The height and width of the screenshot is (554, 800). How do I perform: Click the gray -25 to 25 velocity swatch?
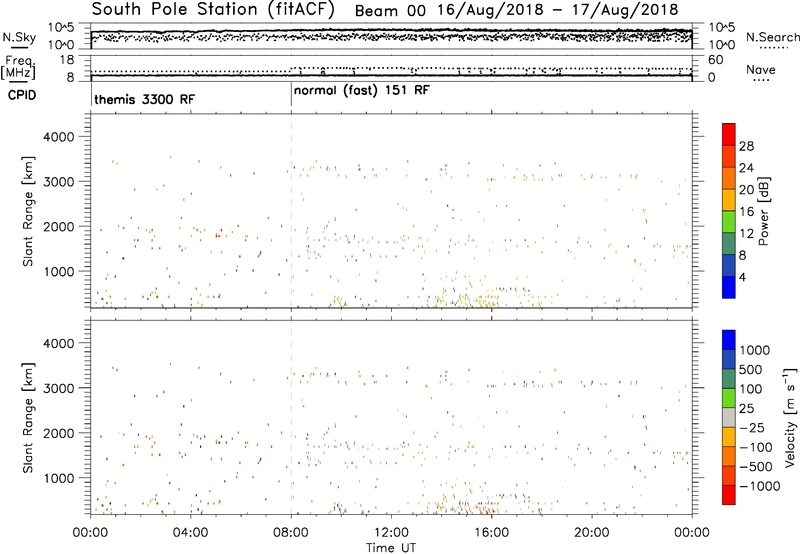coord(729,417)
